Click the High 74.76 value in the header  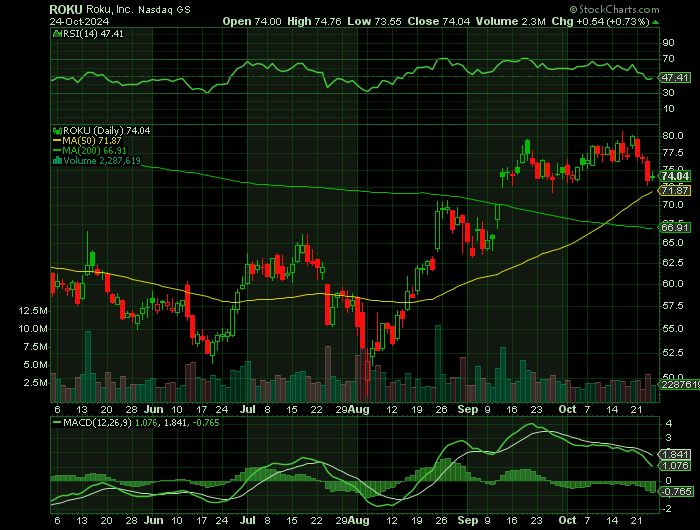[314, 21]
